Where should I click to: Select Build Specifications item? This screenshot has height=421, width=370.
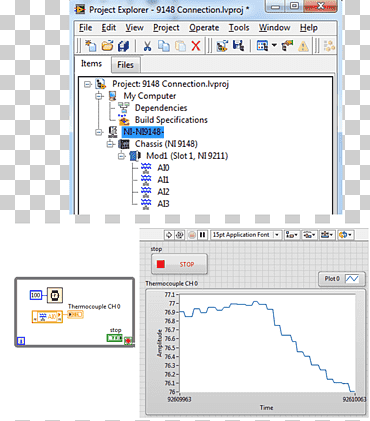[171, 120]
